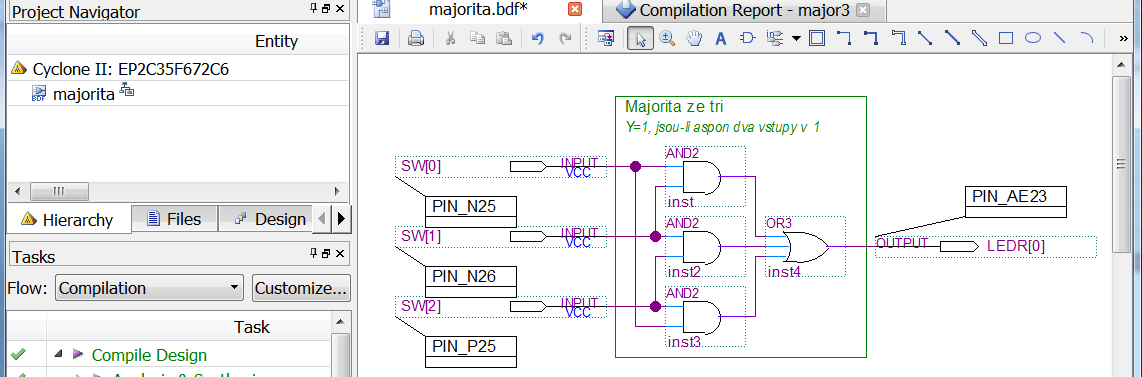Select the Diagonal Node tool
The height and width of the screenshot is (377, 1142).
click(x=925, y=39)
